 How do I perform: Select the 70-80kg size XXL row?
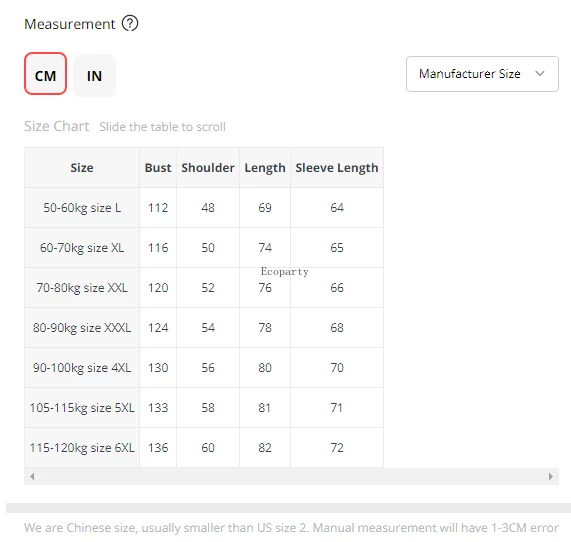click(x=204, y=288)
